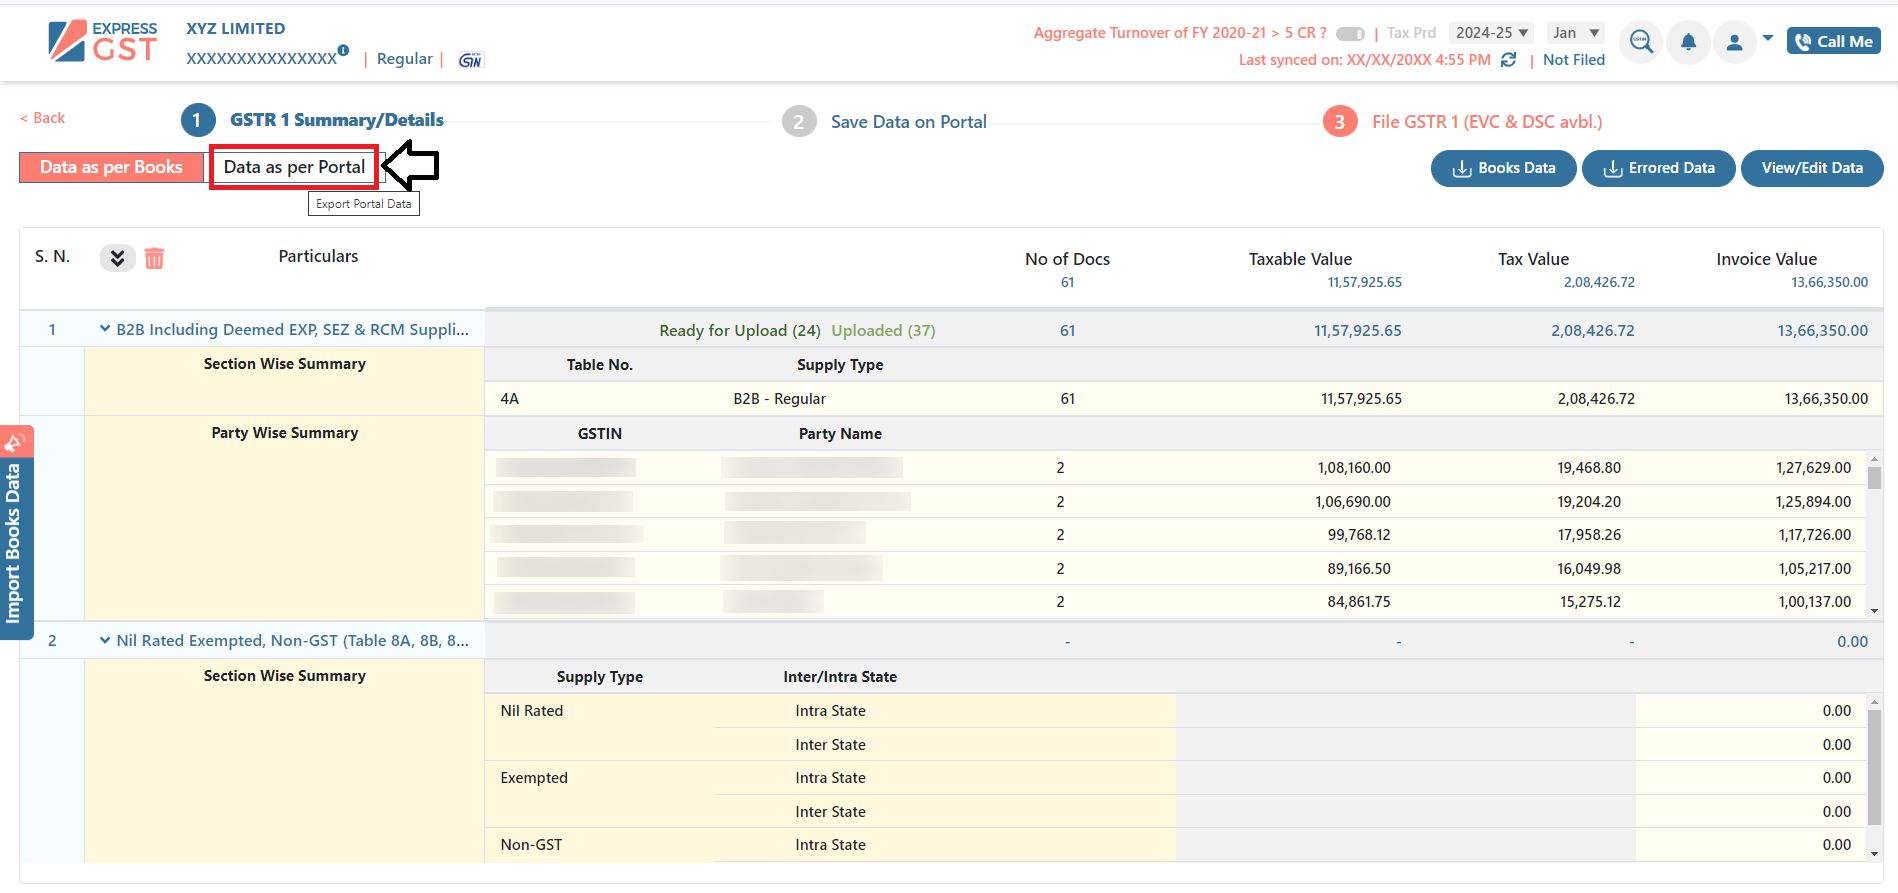Open the GSTIN info icon beside the number
The height and width of the screenshot is (893, 1898).
pos(343,50)
